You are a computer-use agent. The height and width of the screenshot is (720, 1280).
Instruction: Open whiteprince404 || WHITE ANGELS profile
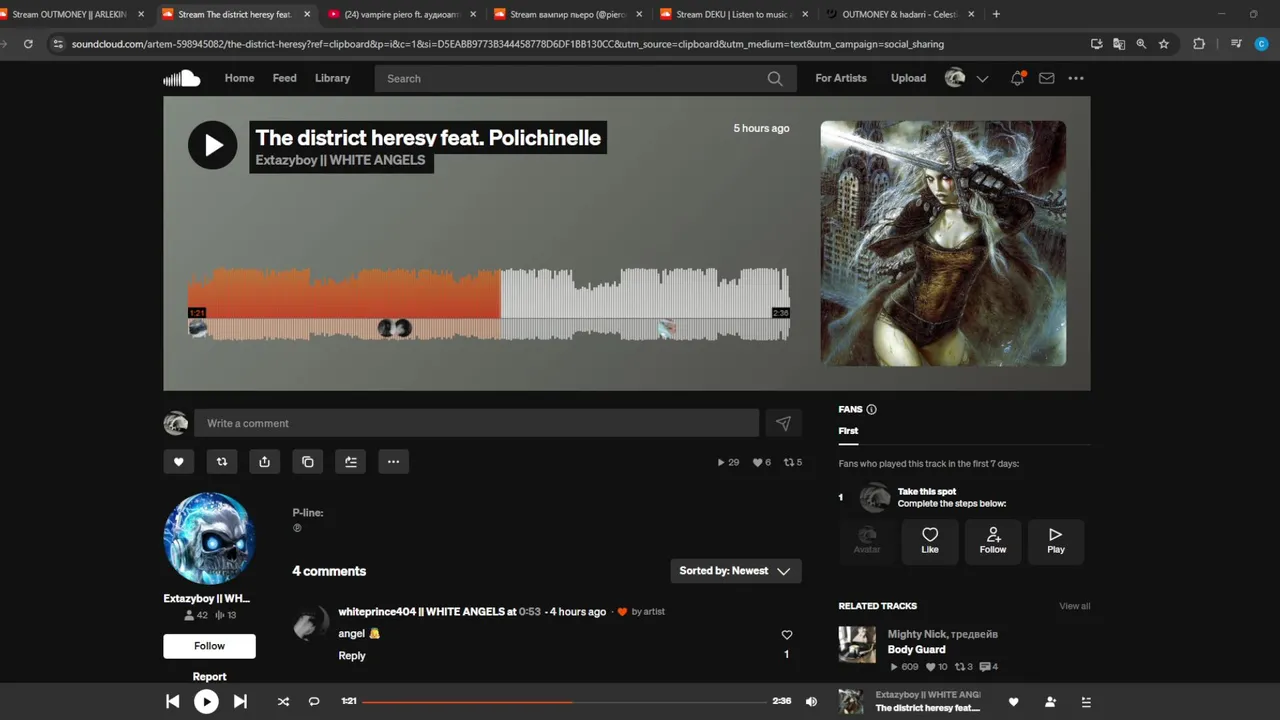point(421,612)
